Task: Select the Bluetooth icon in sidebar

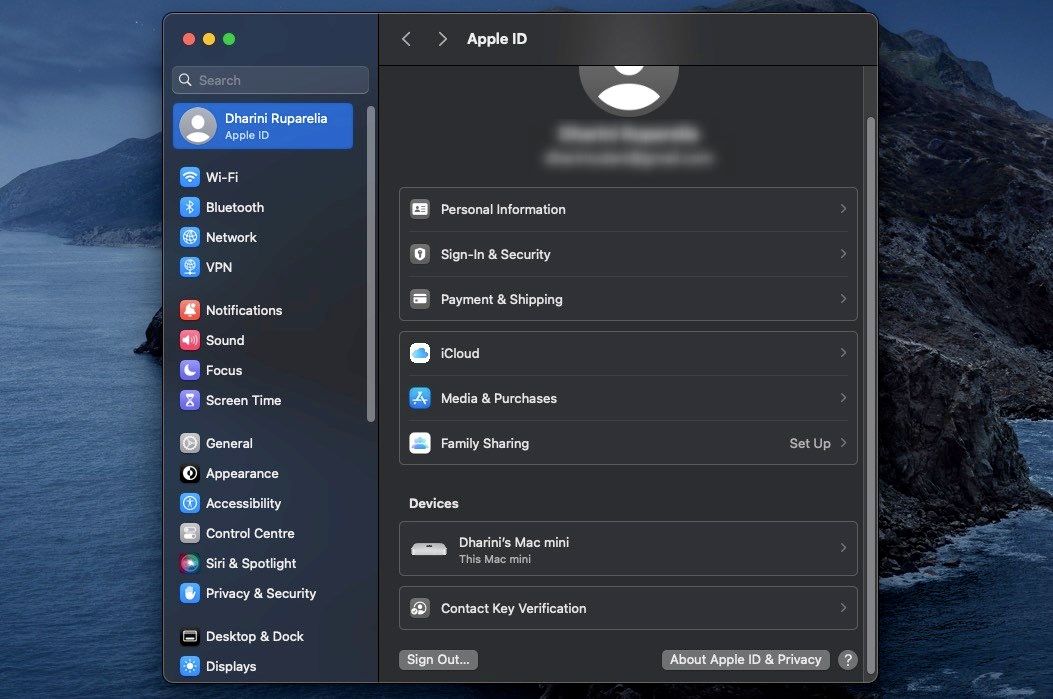Action: click(x=190, y=207)
